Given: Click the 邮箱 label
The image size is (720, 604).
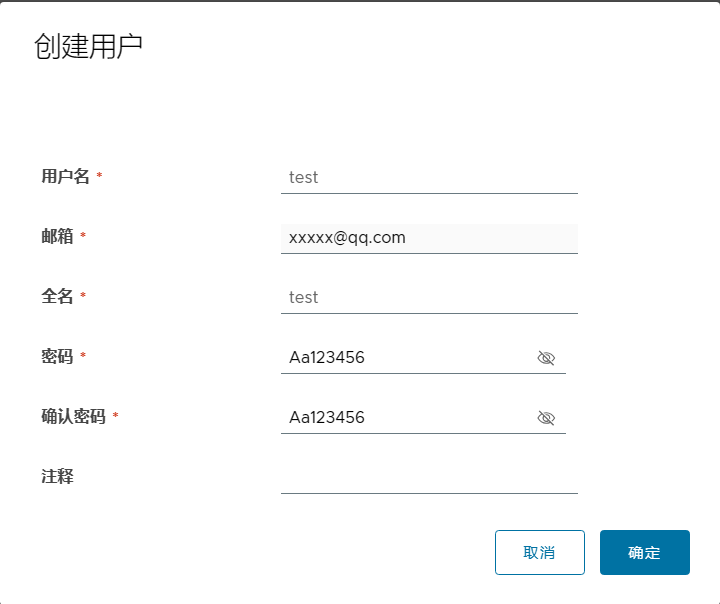Looking at the screenshot, I should 57,237.
